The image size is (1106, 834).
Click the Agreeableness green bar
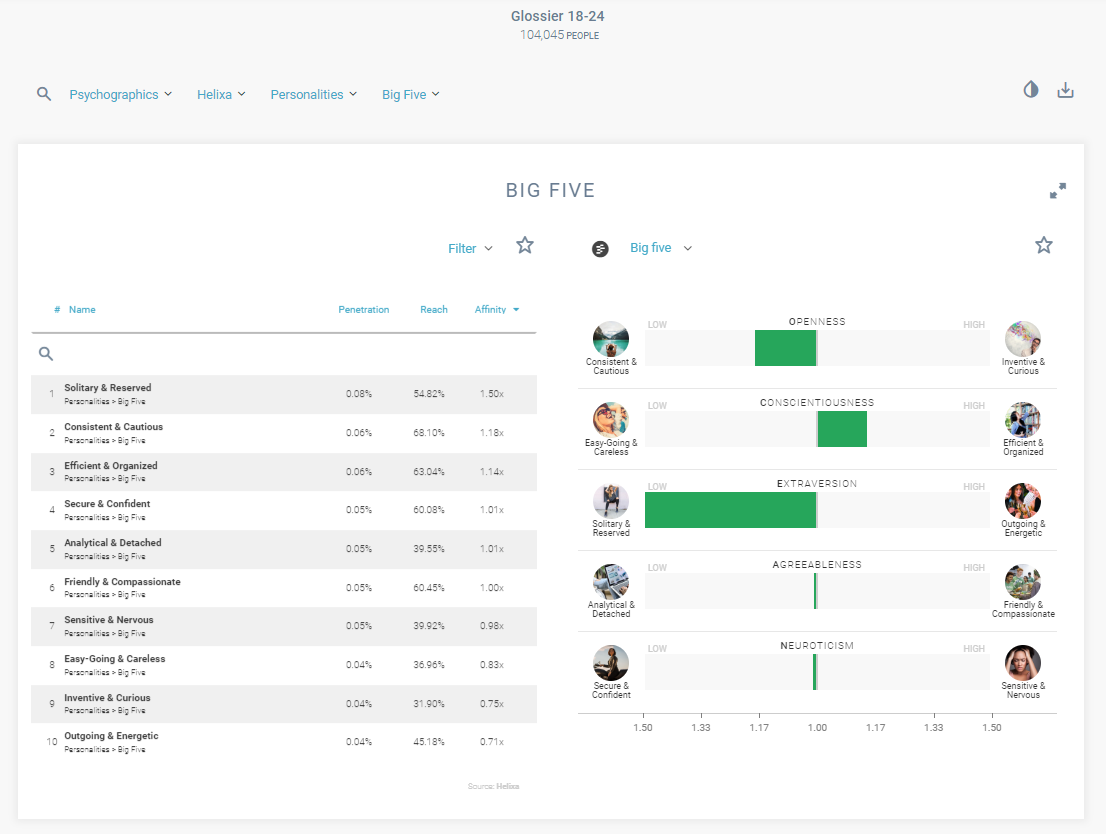coord(815,591)
